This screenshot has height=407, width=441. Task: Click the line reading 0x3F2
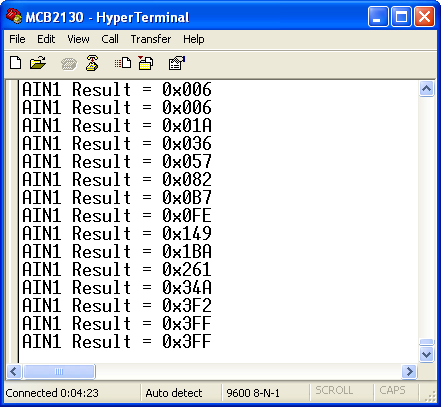tap(117, 306)
